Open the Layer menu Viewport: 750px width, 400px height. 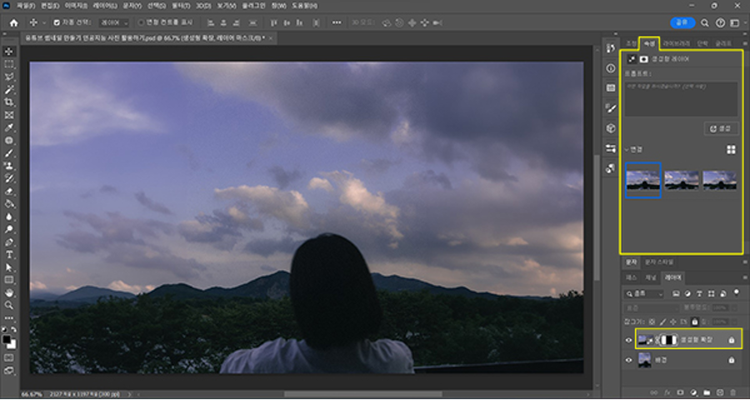(105, 6)
